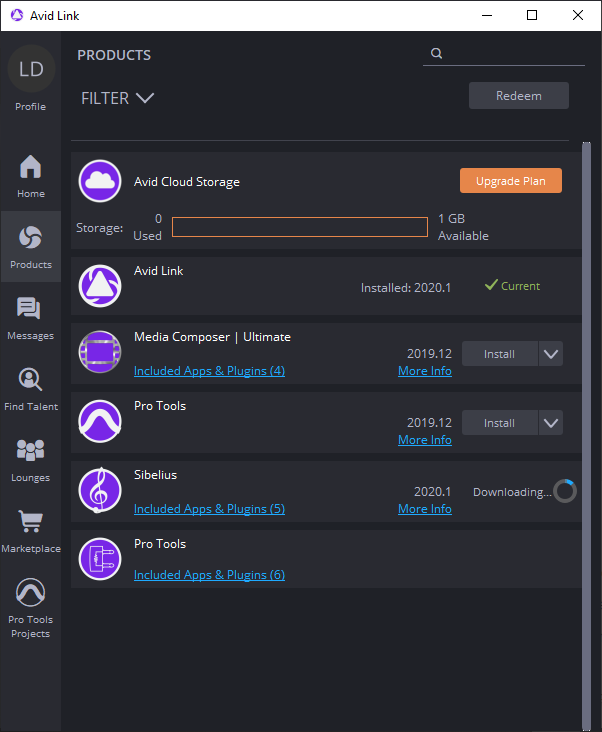Click the Pro Tools 2019.12 product icon
The height and width of the screenshot is (732, 602).
point(100,421)
